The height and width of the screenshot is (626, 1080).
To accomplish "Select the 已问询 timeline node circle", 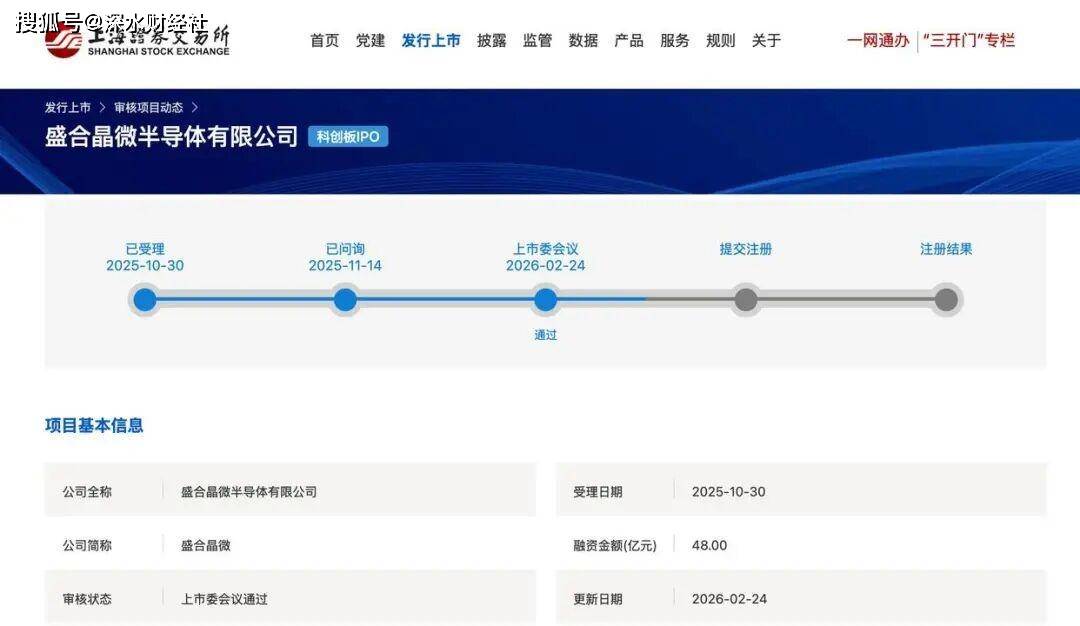I will [345, 299].
